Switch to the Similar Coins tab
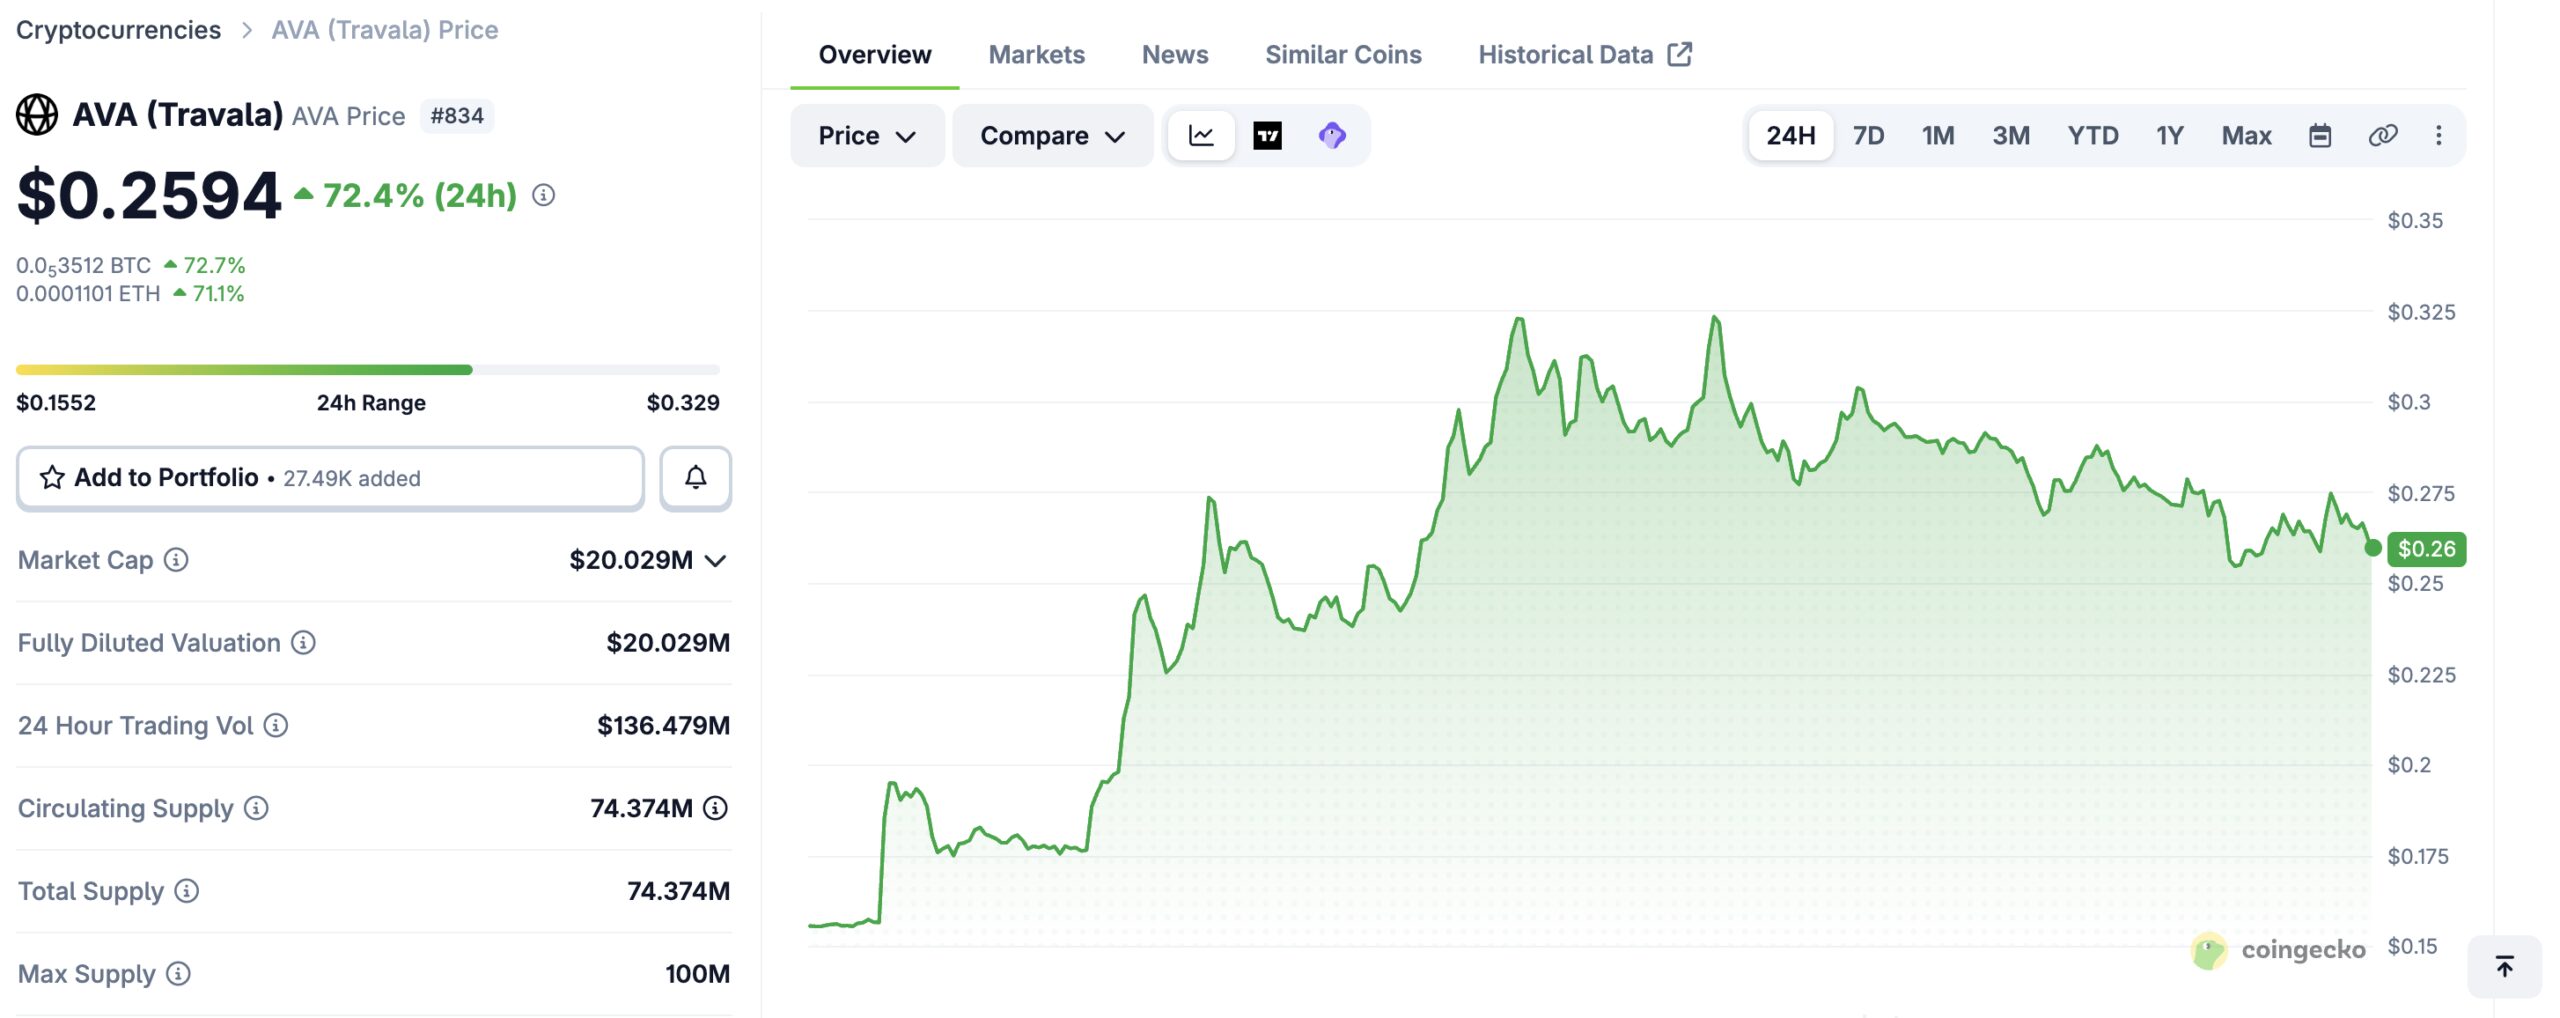Viewport: 2560px width, 1018px height. pyautogui.click(x=1343, y=55)
